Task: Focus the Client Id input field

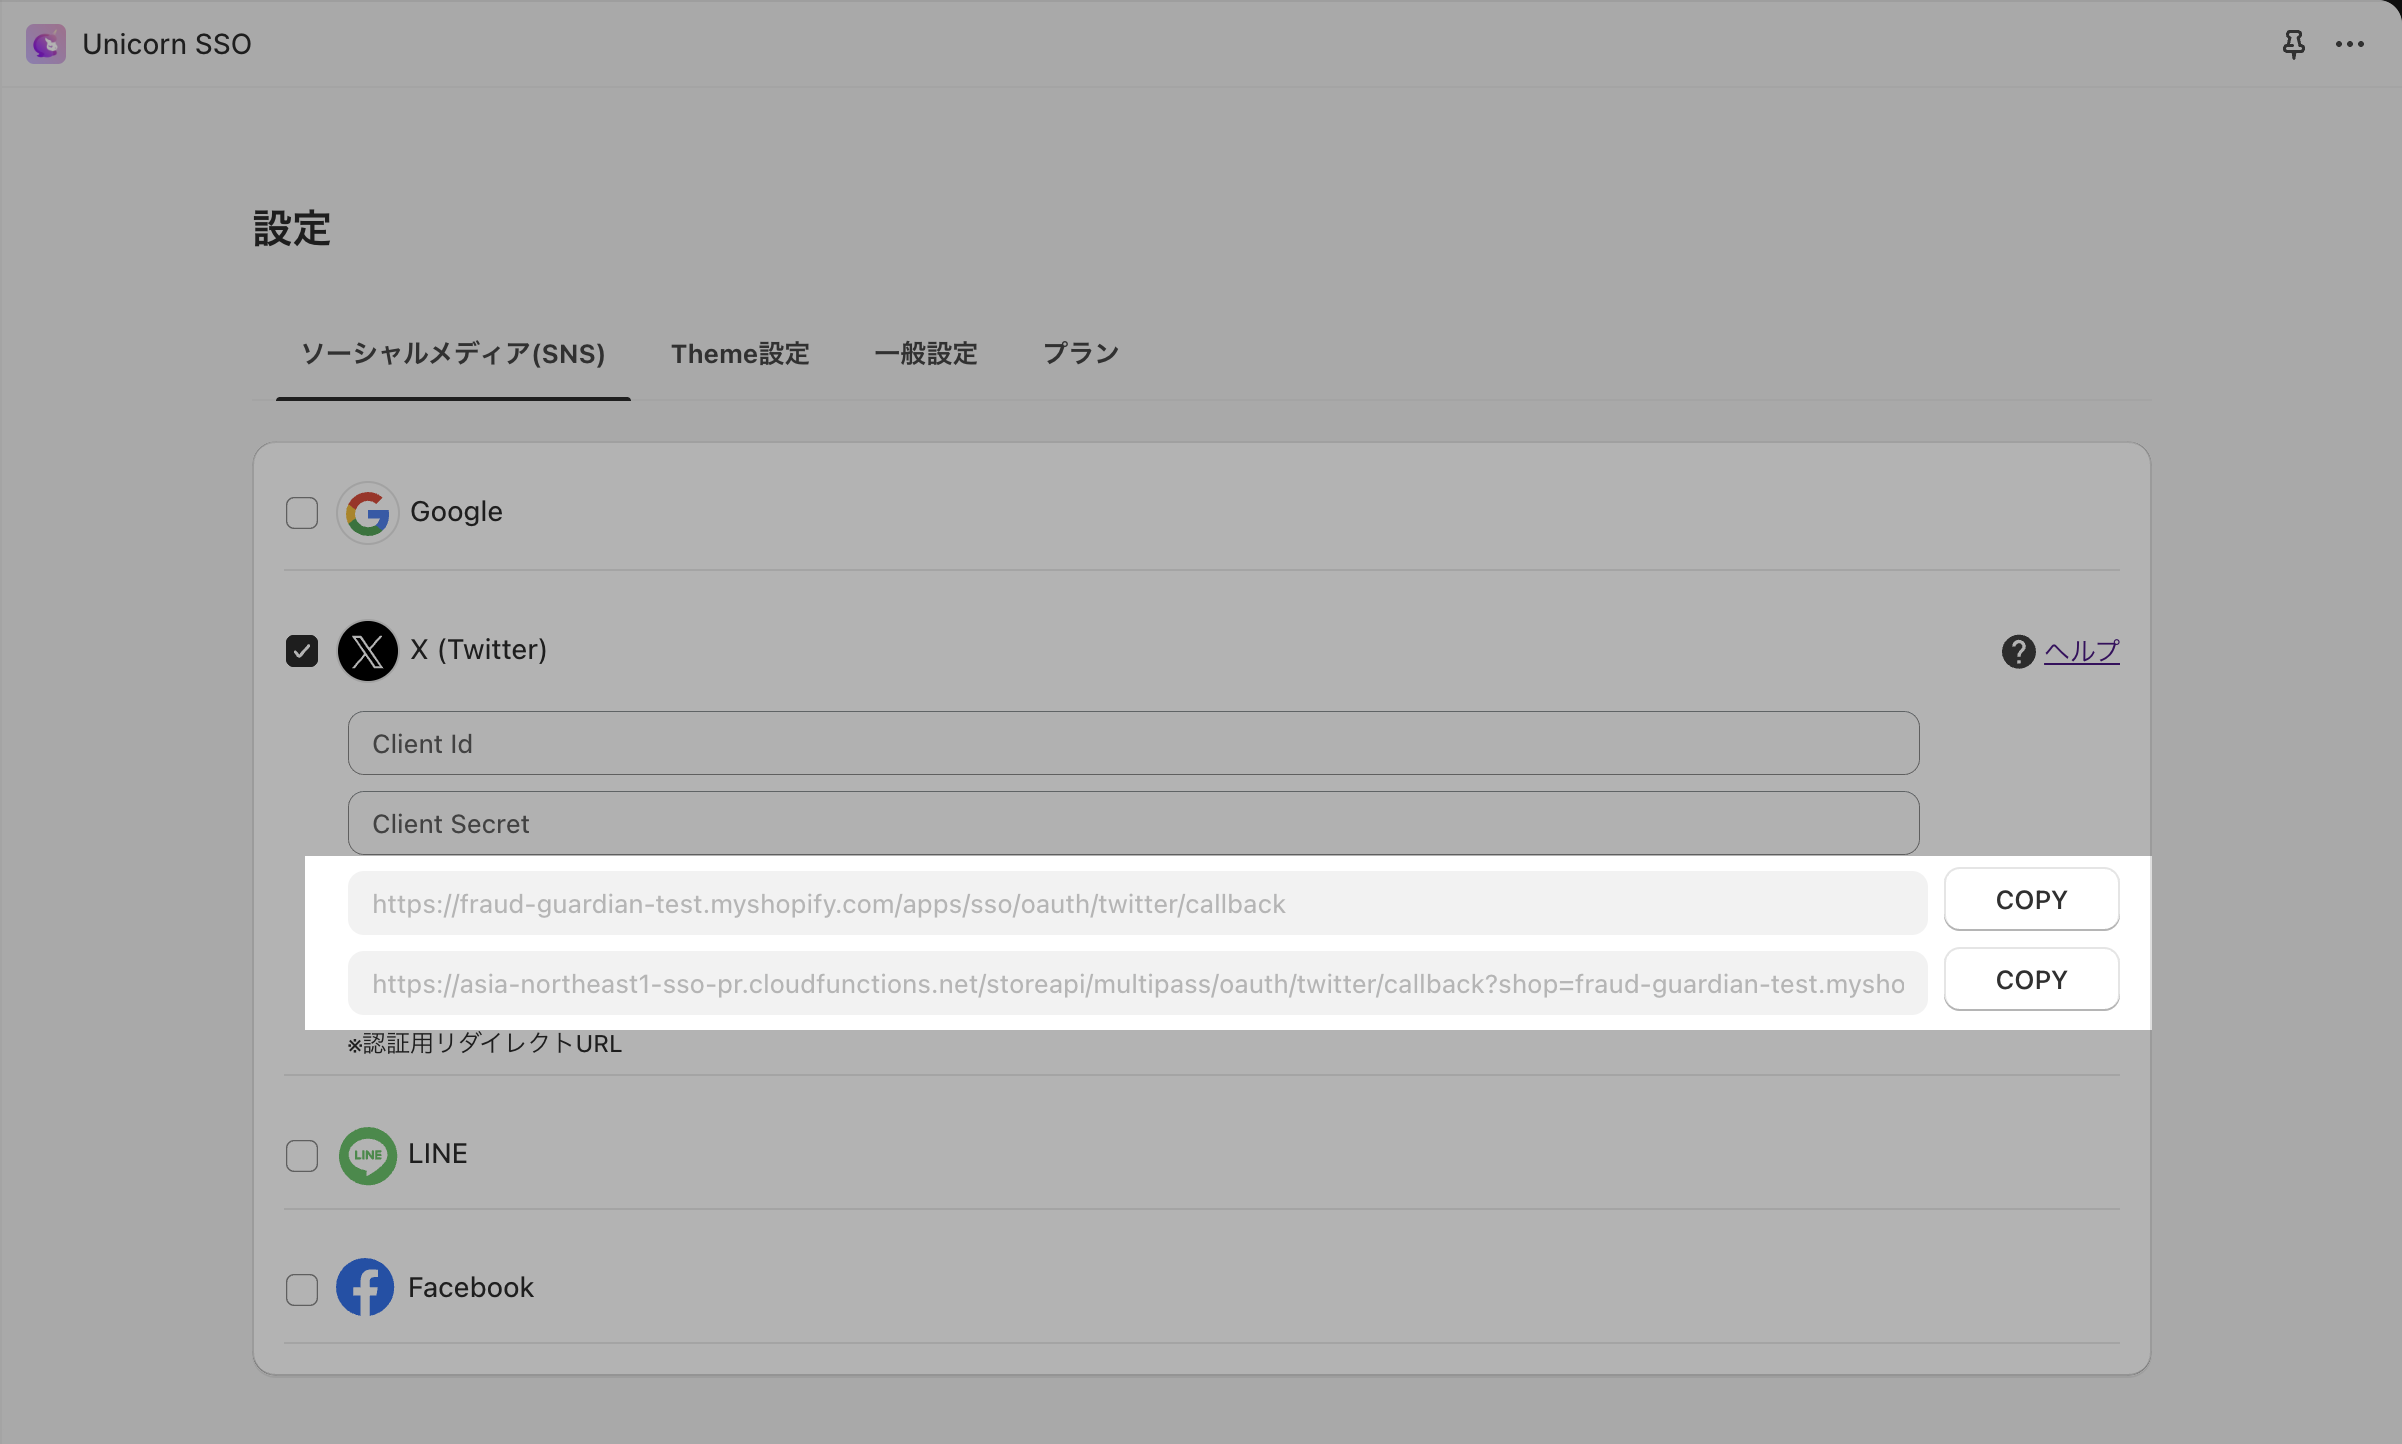Action: point(1132,743)
